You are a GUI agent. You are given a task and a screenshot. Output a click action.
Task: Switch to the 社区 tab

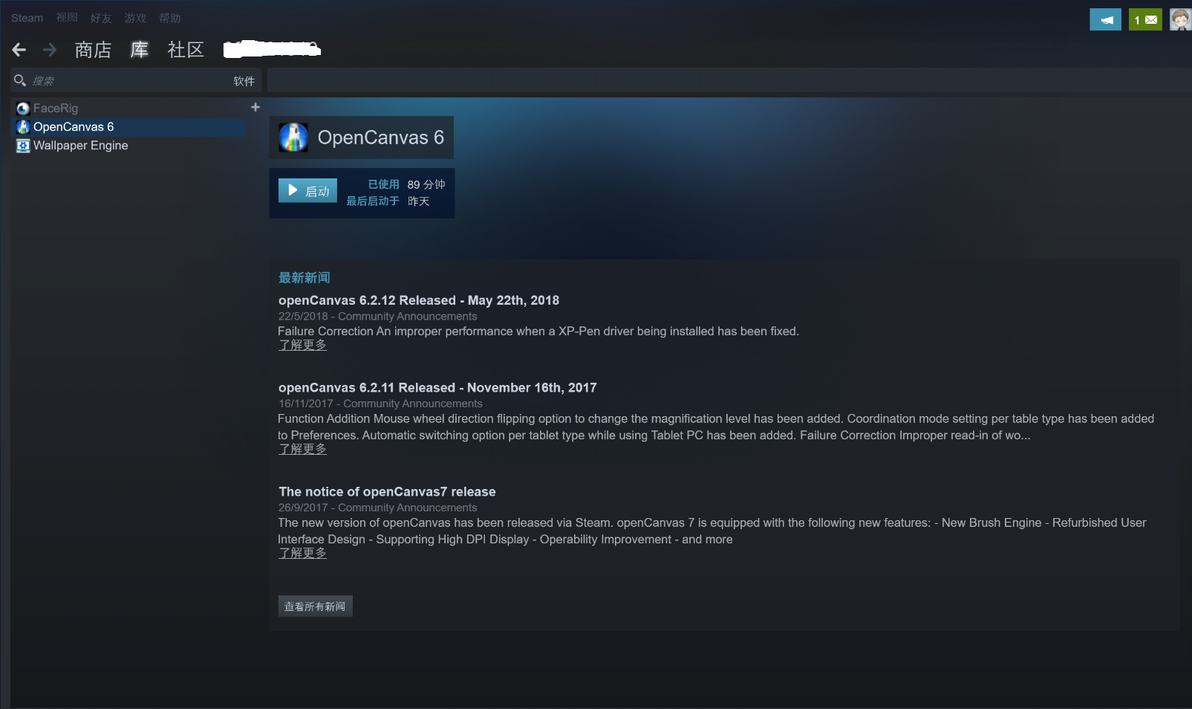click(x=186, y=50)
